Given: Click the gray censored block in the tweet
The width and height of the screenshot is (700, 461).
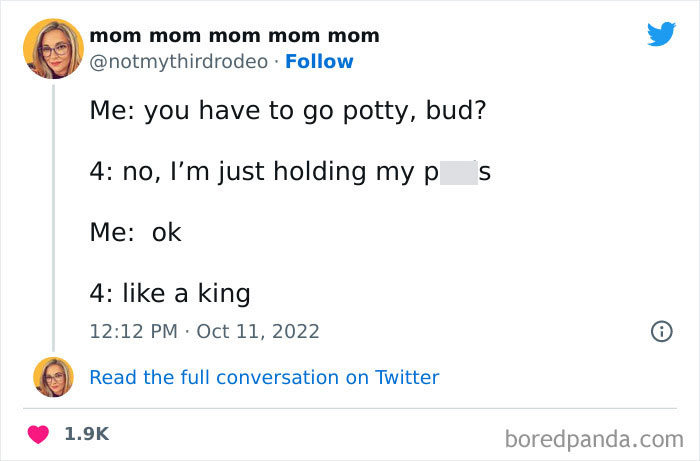Looking at the screenshot, I should [458, 171].
